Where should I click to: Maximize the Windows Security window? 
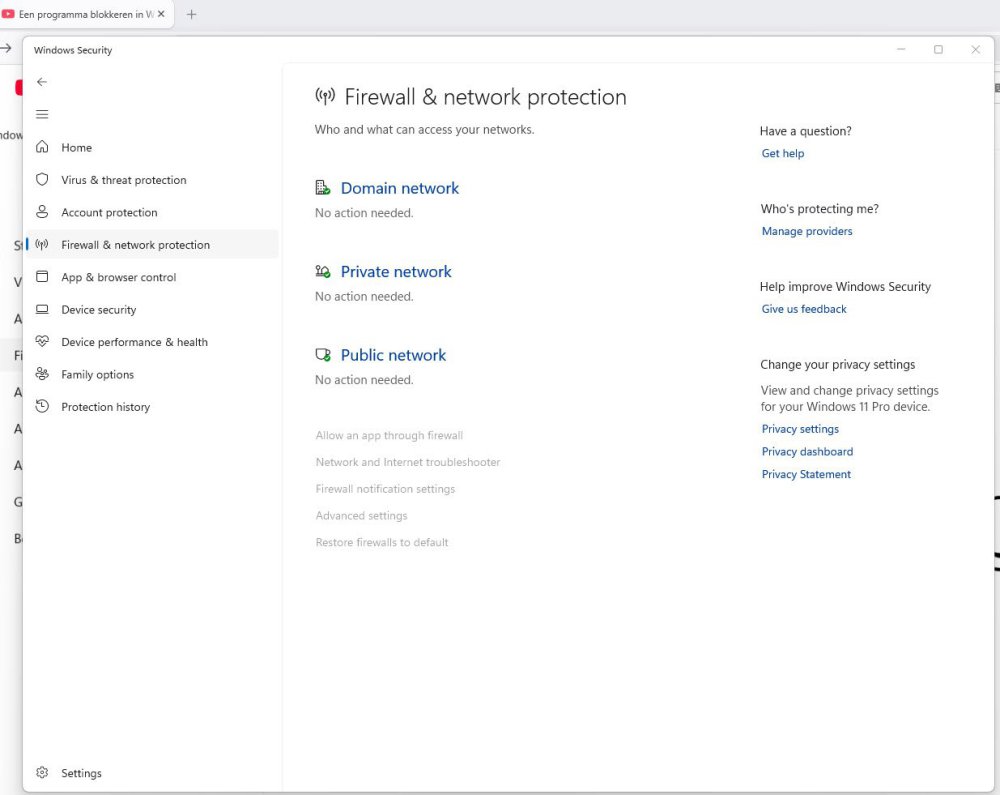[938, 49]
